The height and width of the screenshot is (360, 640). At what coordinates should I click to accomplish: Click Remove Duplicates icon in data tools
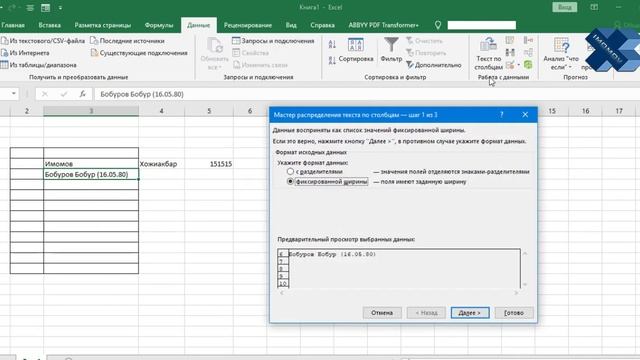coord(510,53)
